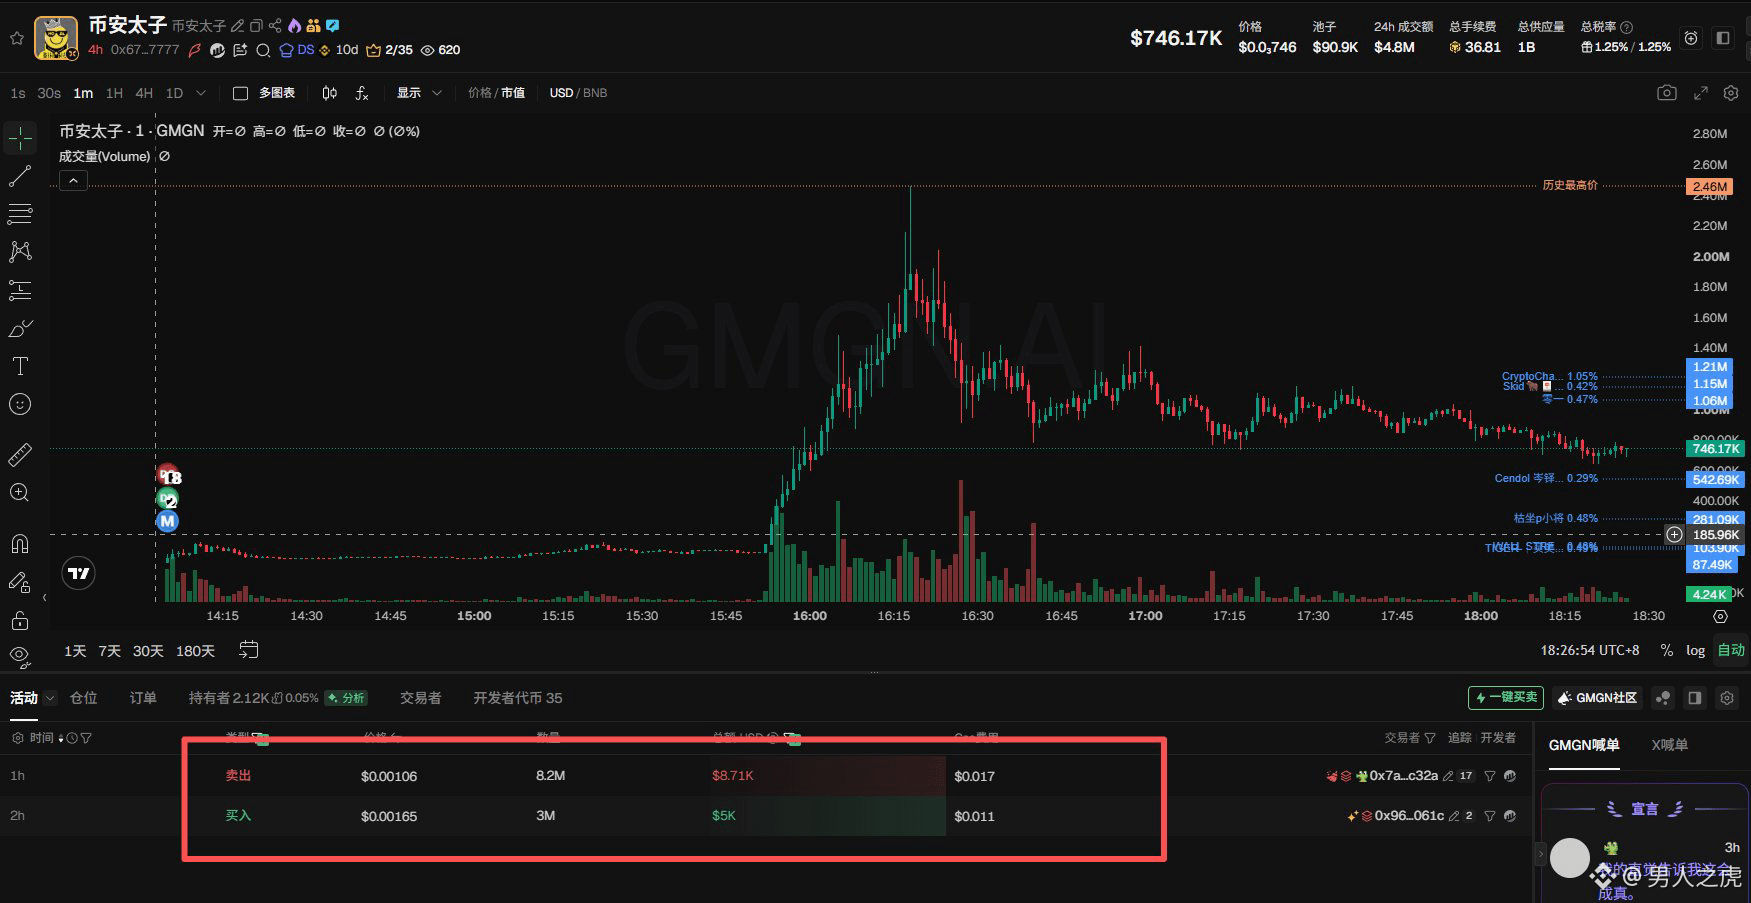Image resolution: width=1751 pixels, height=903 pixels.
Task: Switch the chart to 价格 price mode
Action: click(479, 93)
